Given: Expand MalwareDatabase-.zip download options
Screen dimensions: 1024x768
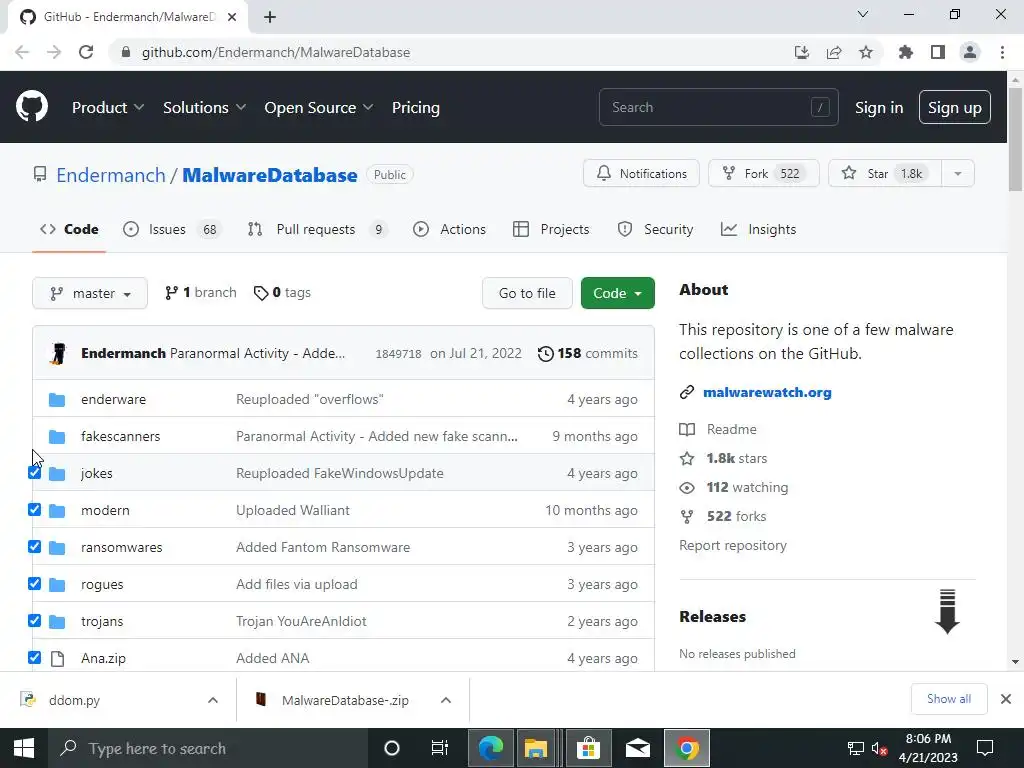Looking at the screenshot, I should [446, 700].
